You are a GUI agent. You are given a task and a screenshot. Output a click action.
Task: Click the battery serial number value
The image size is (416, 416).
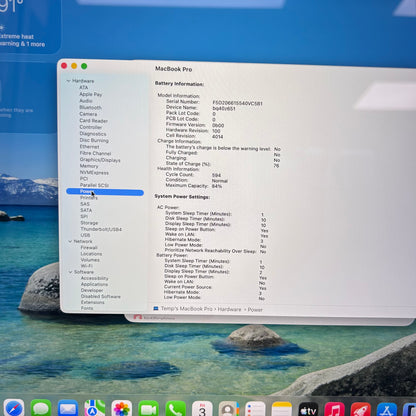click(237, 103)
